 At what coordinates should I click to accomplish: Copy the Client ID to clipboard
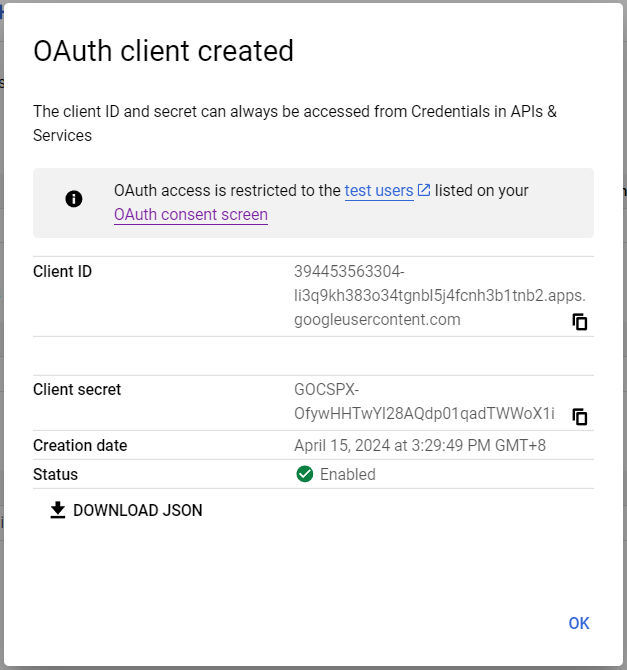pos(580,322)
